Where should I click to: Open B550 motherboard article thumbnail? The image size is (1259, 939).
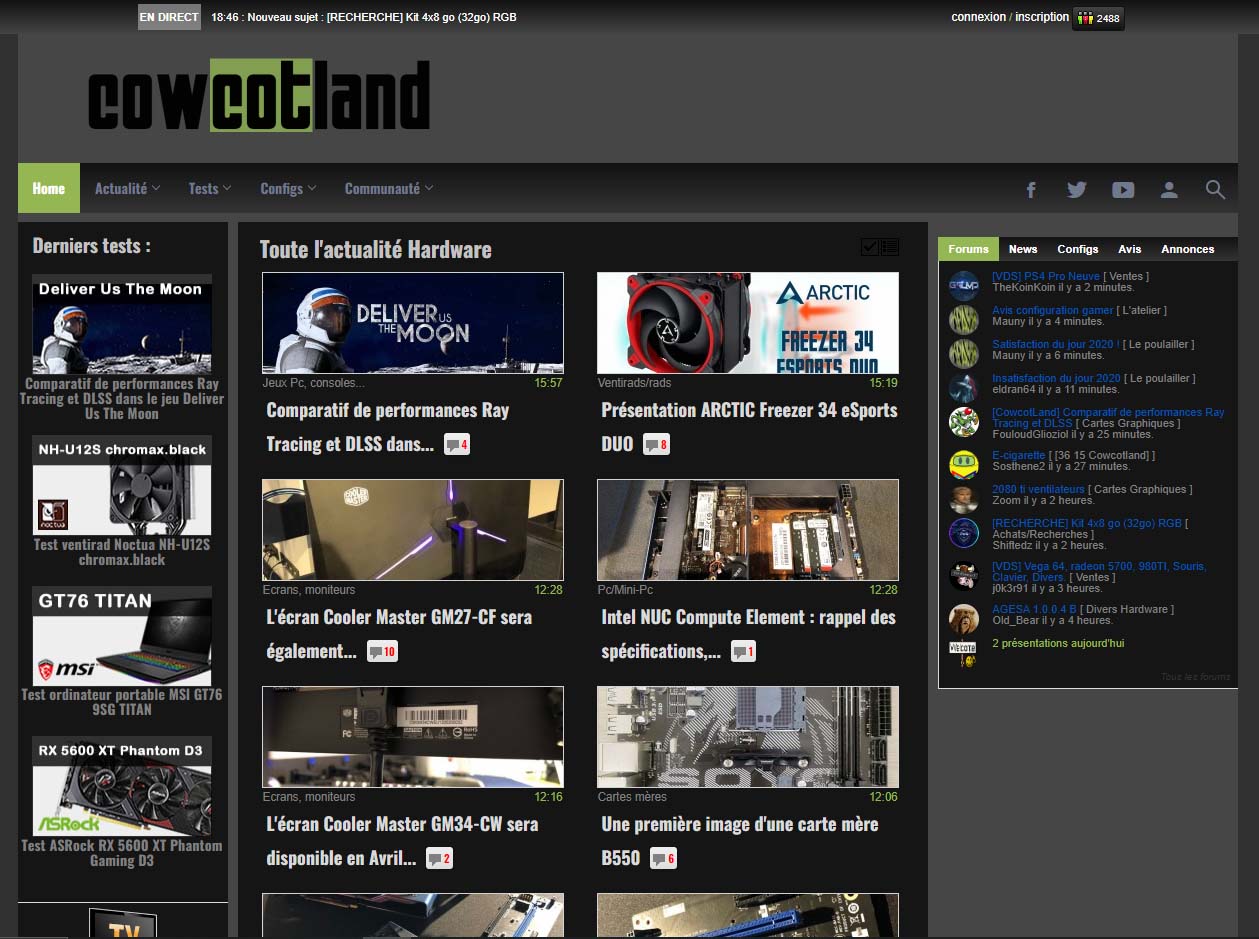coord(748,737)
